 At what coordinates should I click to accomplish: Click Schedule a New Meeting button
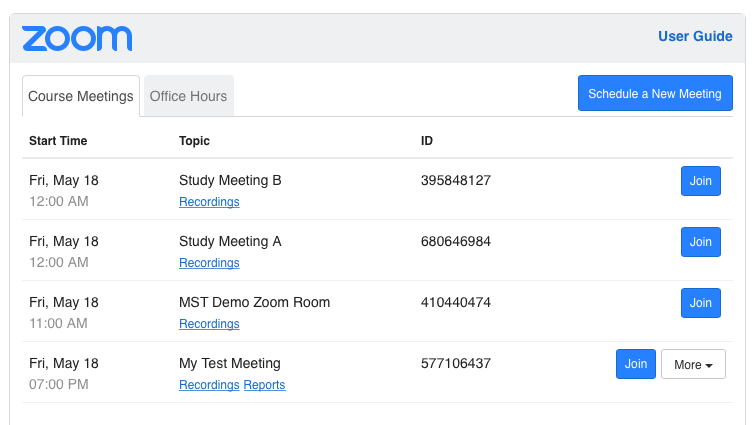click(654, 94)
